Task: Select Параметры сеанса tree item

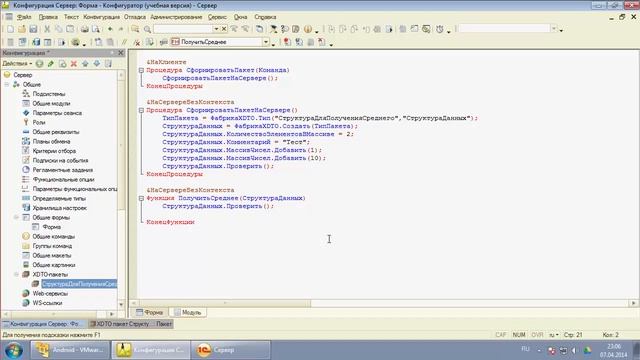Action: (x=57, y=113)
